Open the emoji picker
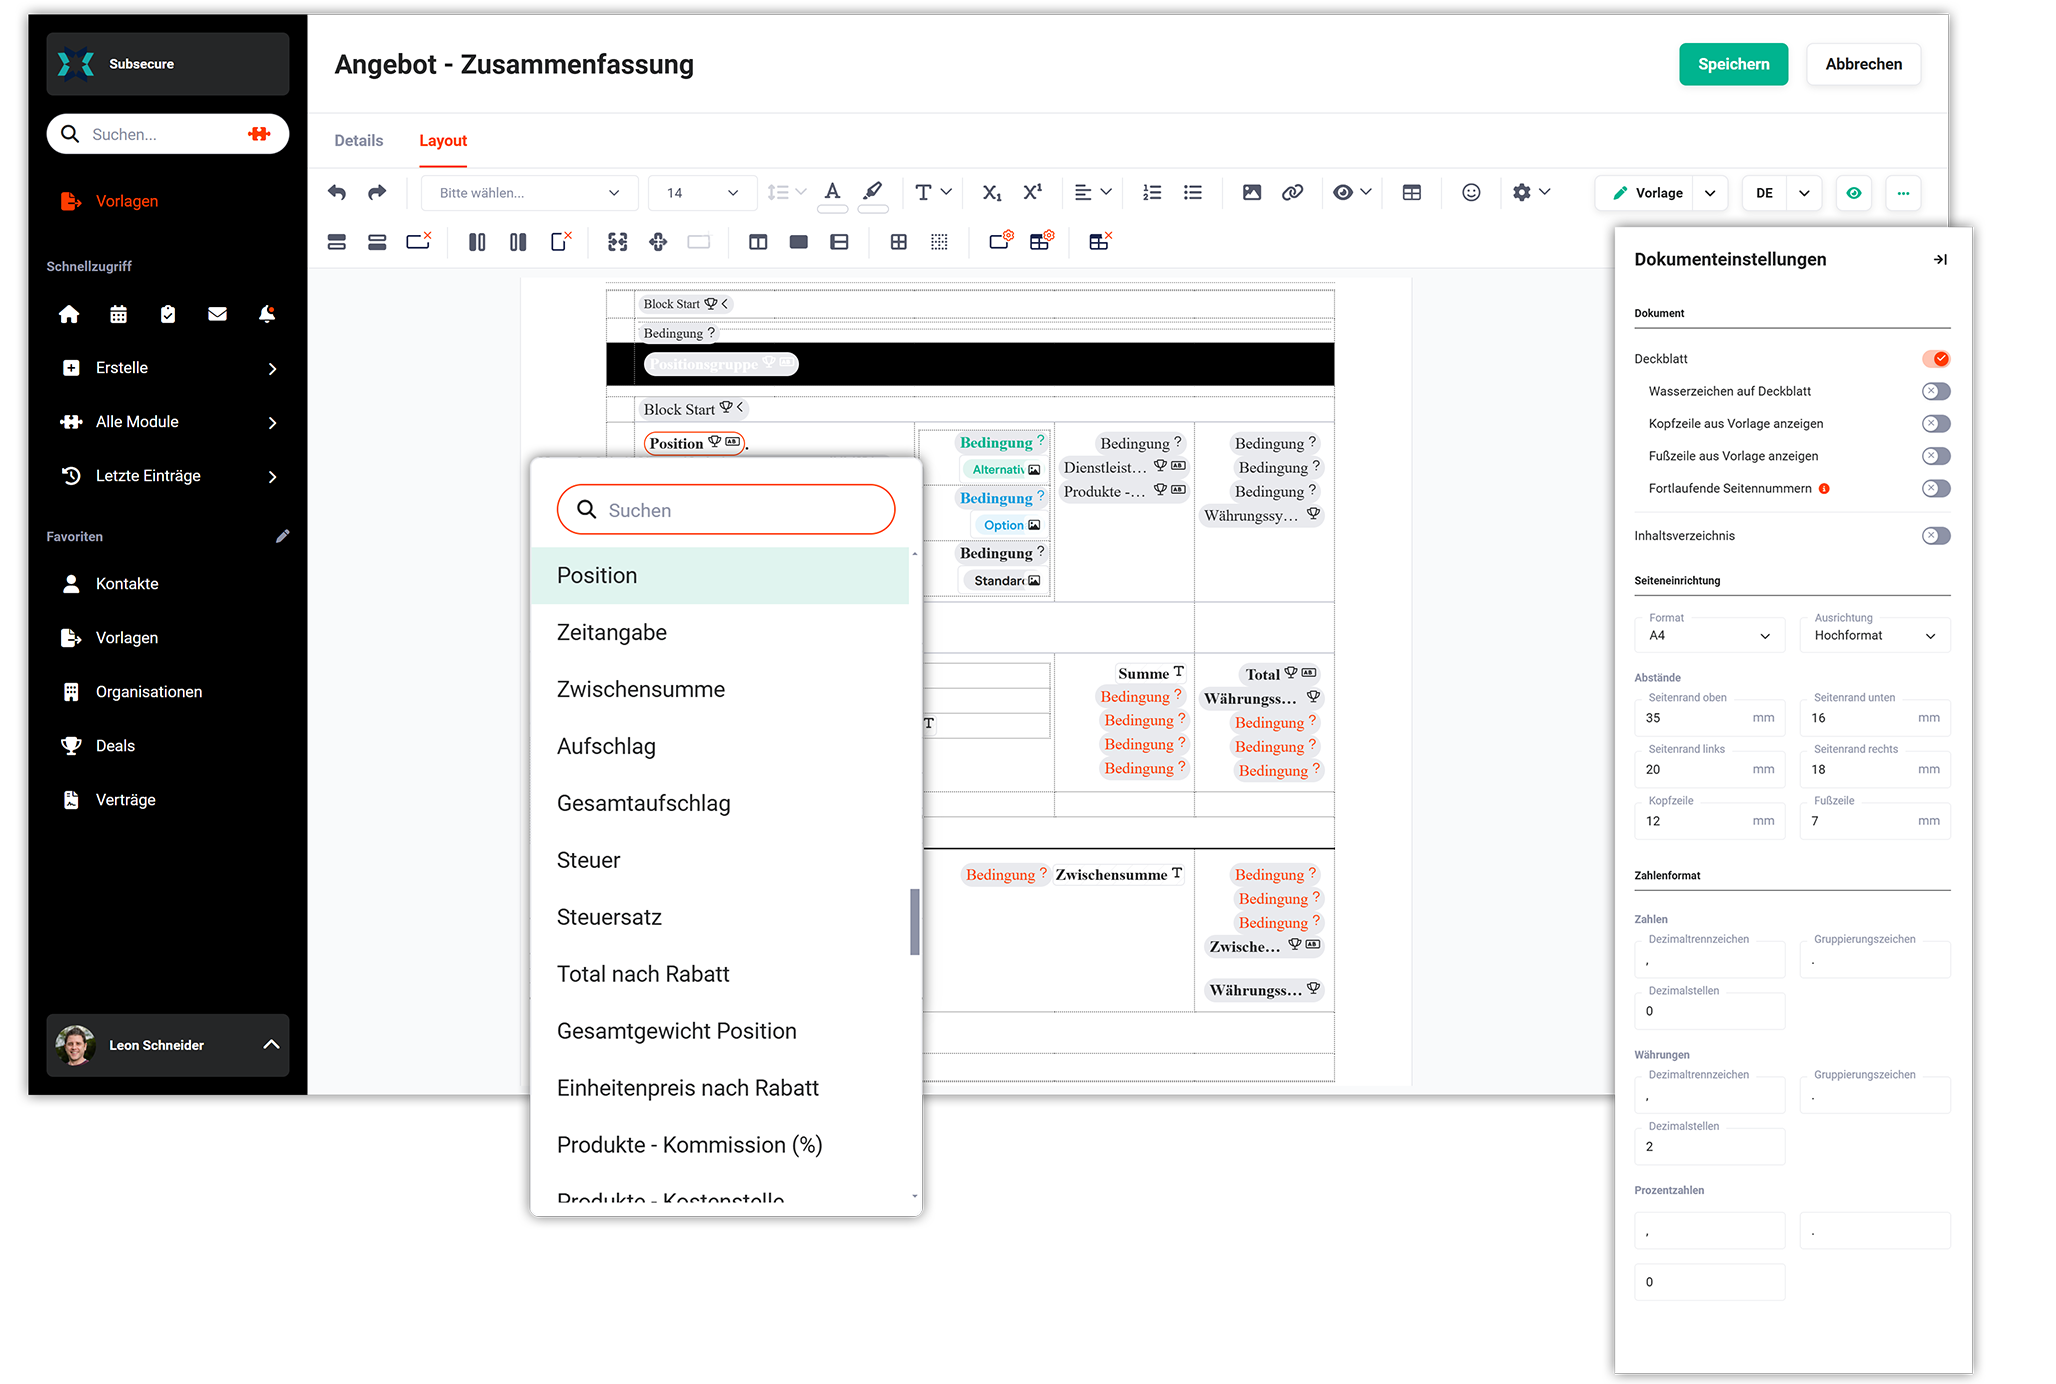 point(1471,192)
